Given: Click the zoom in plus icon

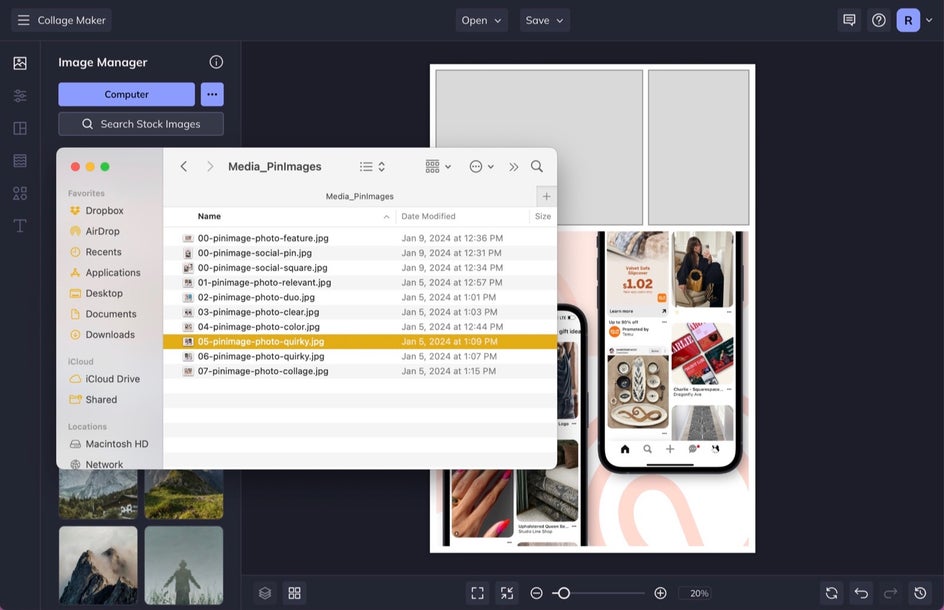Looking at the screenshot, I should [660, 593].
